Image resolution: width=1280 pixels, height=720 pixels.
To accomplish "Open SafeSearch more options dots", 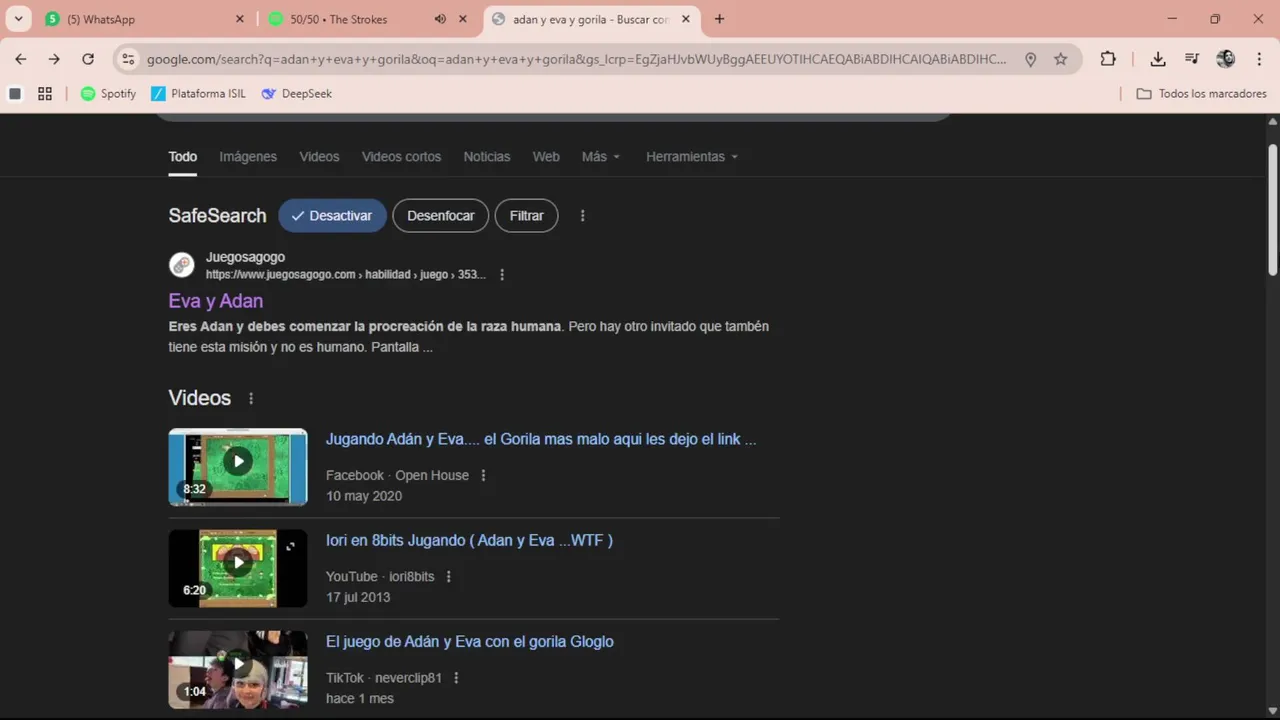I will (582, 216).
